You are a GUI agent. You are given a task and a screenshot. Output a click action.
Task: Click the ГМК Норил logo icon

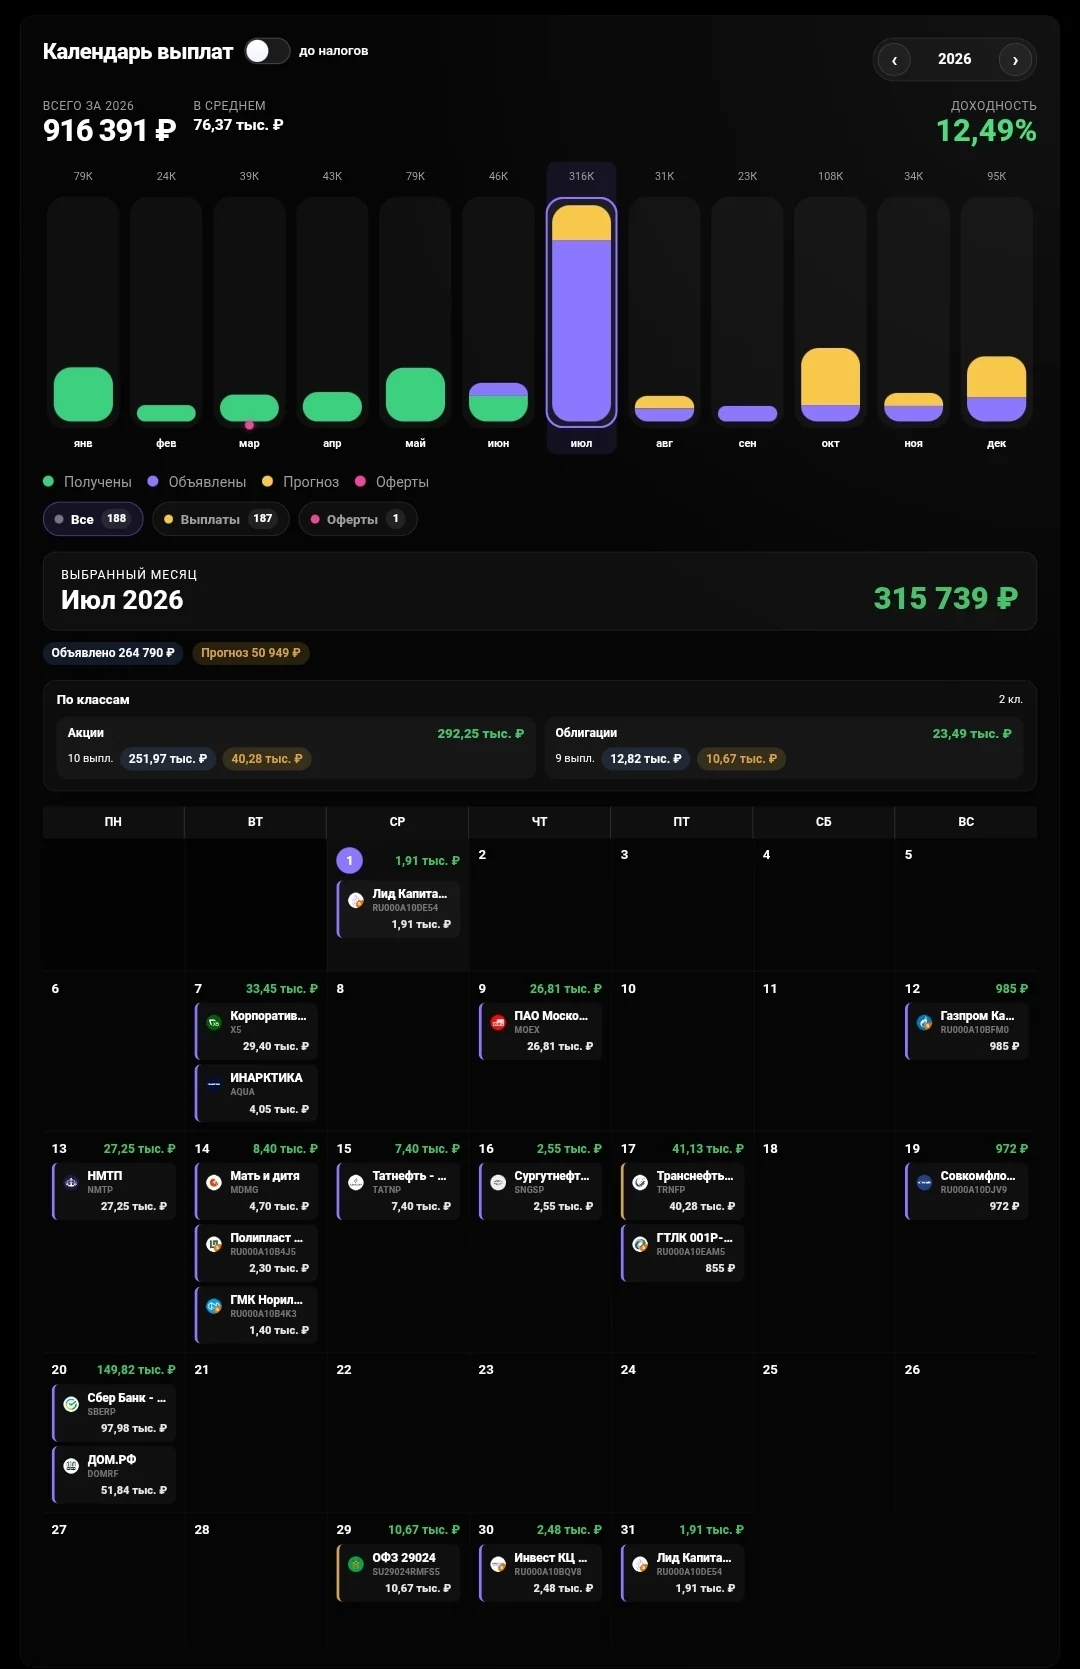click(214, 1307)
